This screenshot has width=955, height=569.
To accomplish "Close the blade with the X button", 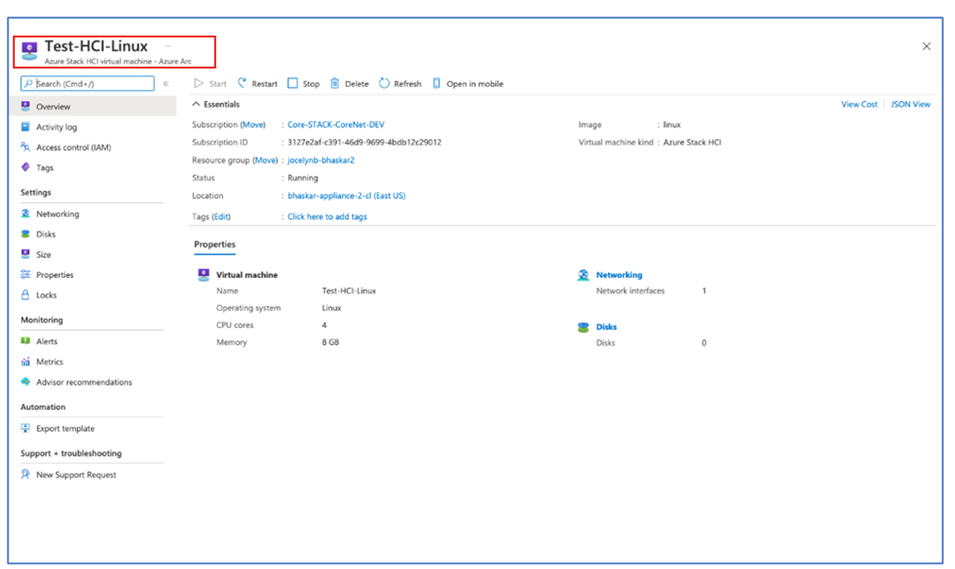I will (x=926, y=46).
